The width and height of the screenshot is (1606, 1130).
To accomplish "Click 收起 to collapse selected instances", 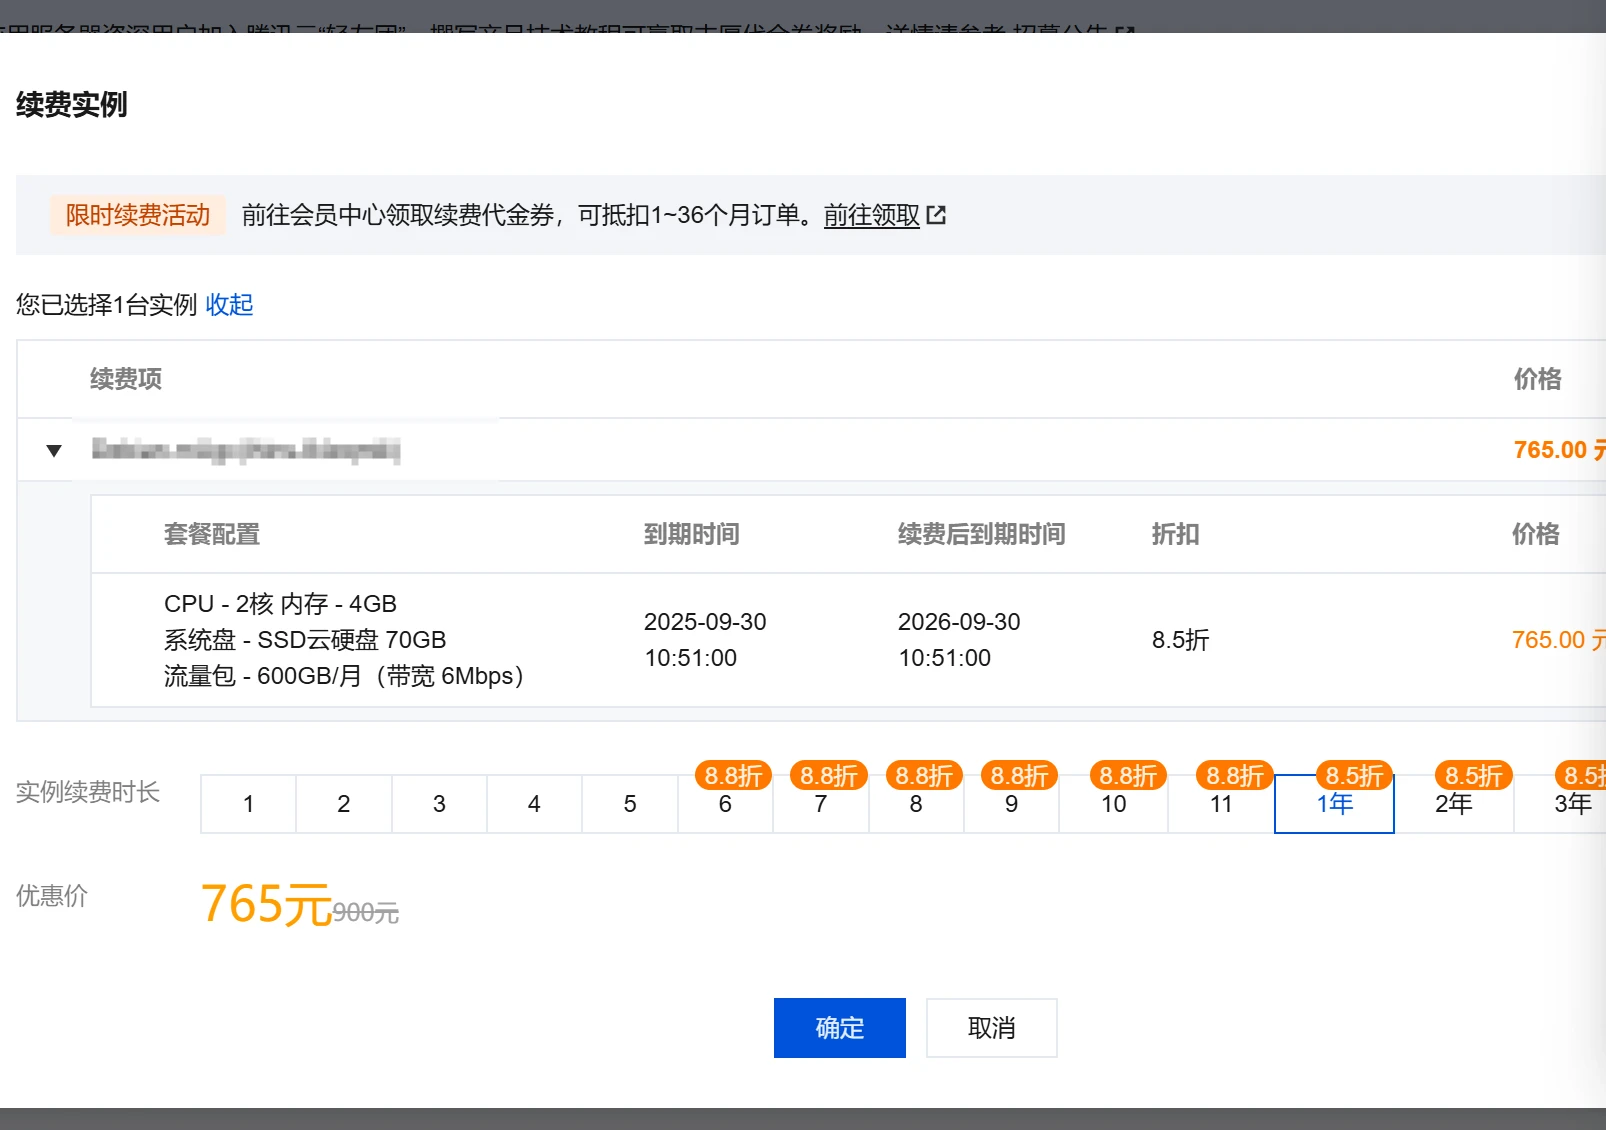I will tap(229, 305).
